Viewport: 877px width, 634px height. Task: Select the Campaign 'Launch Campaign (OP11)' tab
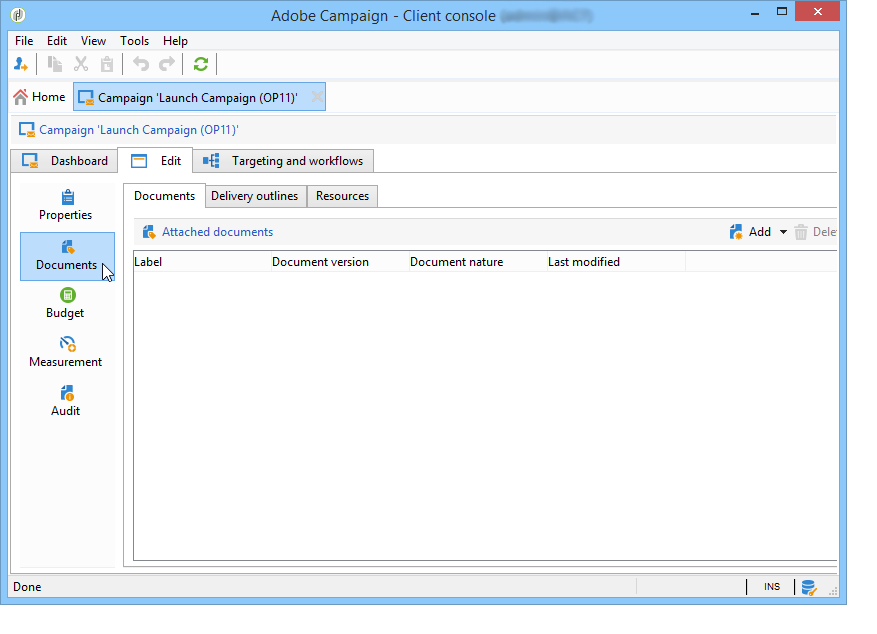pyautogui.click(x=199, y=97)
